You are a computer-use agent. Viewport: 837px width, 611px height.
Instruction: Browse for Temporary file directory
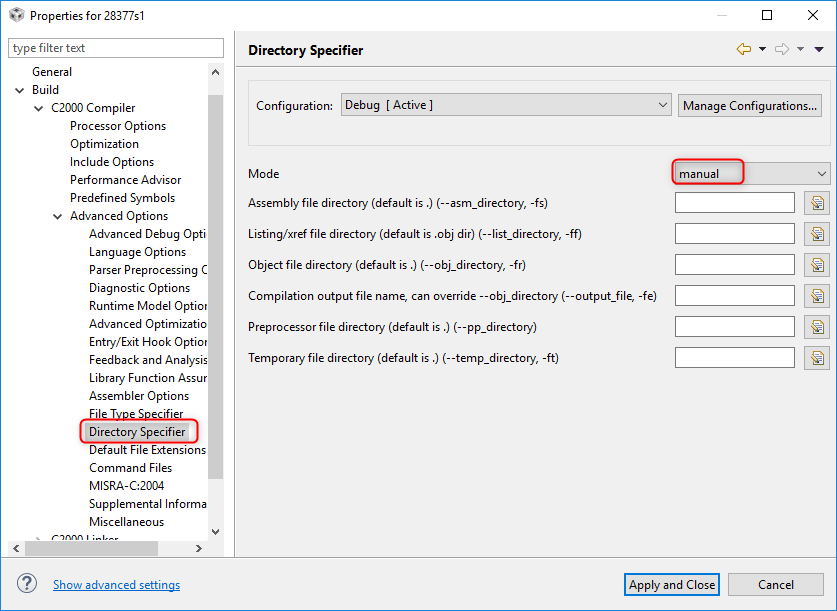[x=817, y=358]
